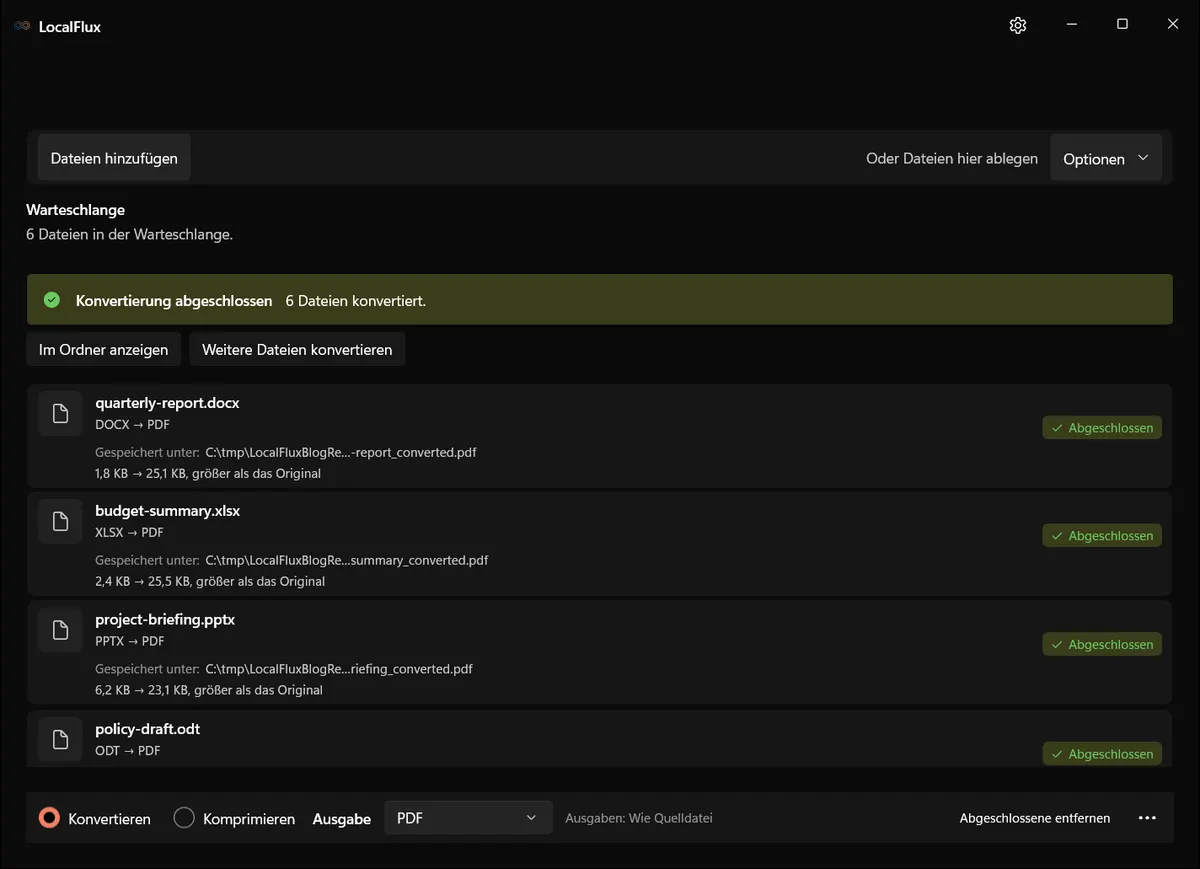The image size is (1200, 869).
Task: Click Weitere Dateien konvertieren button
Action: (297, 350)
